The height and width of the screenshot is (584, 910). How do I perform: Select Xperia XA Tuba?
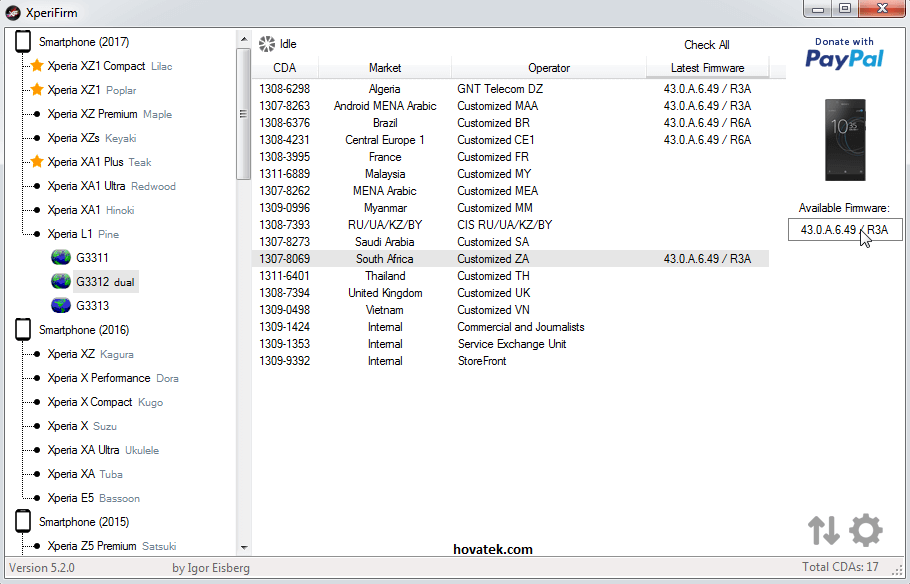pos(85,474)
